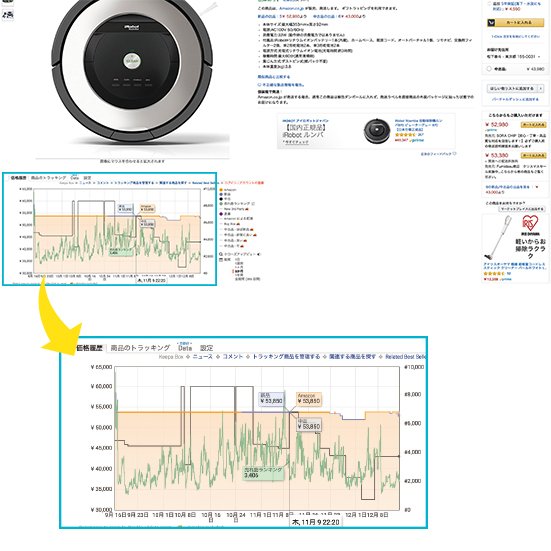Expand the delivery address Tokyo 155-0031 selector

pos(513,57)
